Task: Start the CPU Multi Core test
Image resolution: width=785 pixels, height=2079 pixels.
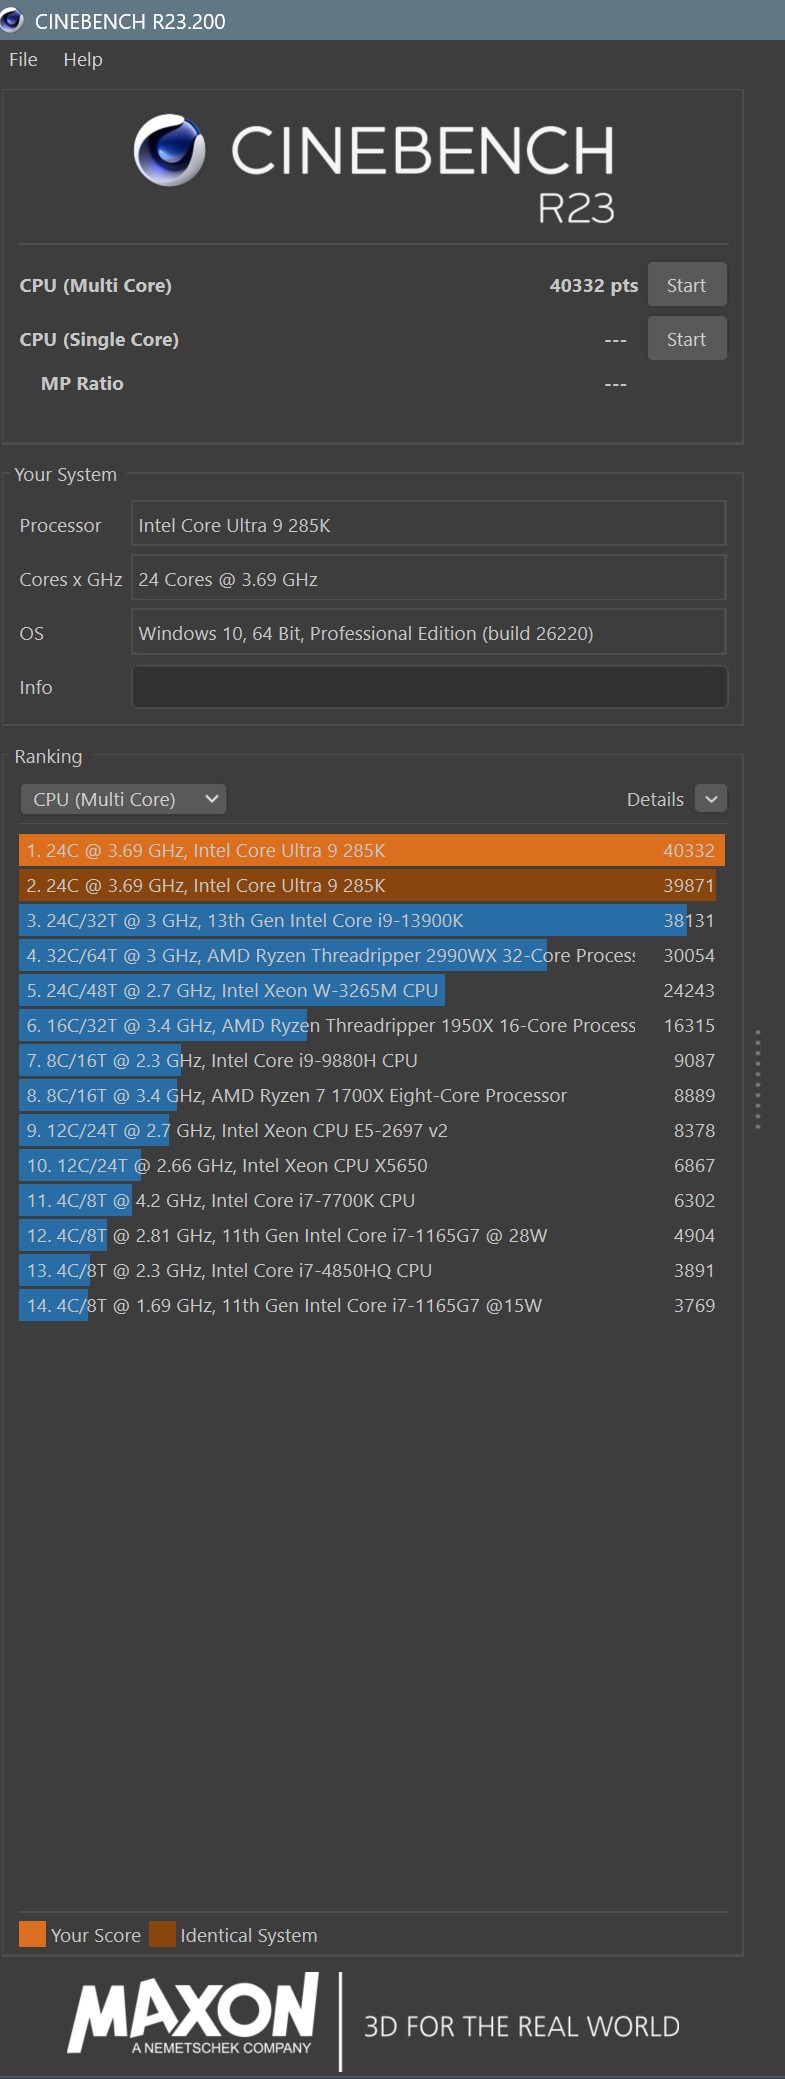Action: coord(686,285)
